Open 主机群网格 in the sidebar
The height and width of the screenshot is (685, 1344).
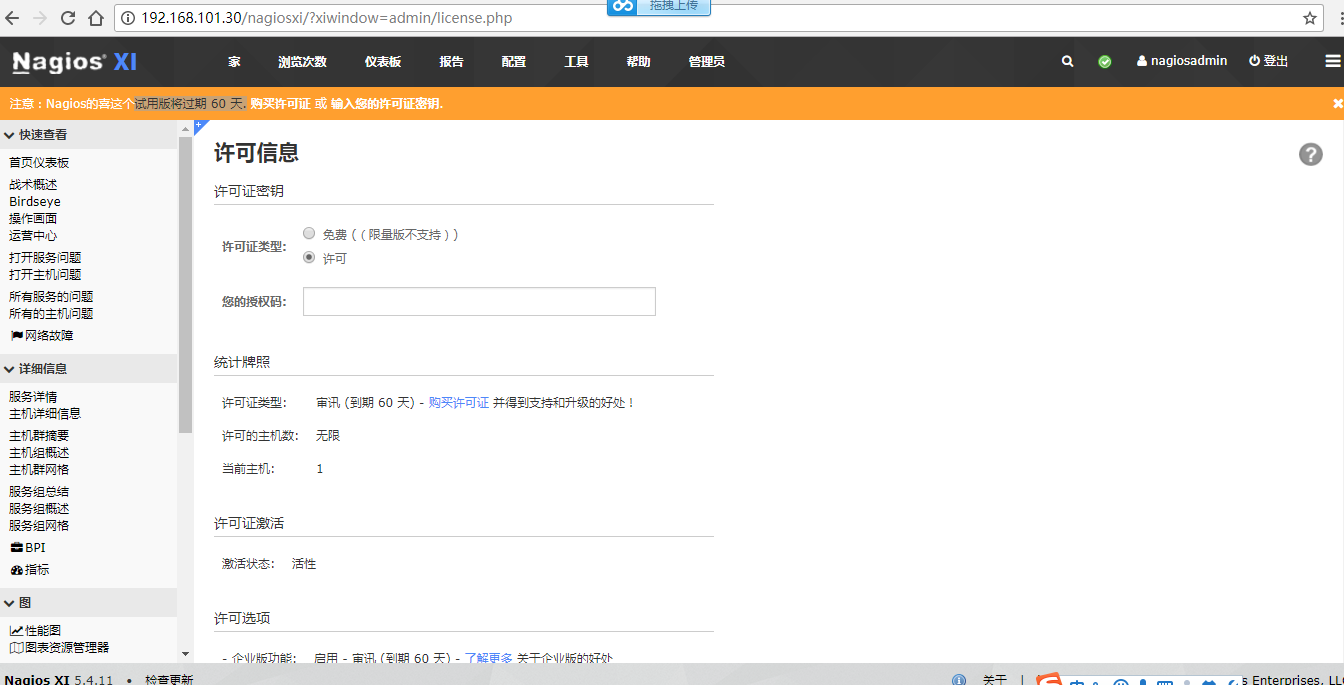pos(39,470)
